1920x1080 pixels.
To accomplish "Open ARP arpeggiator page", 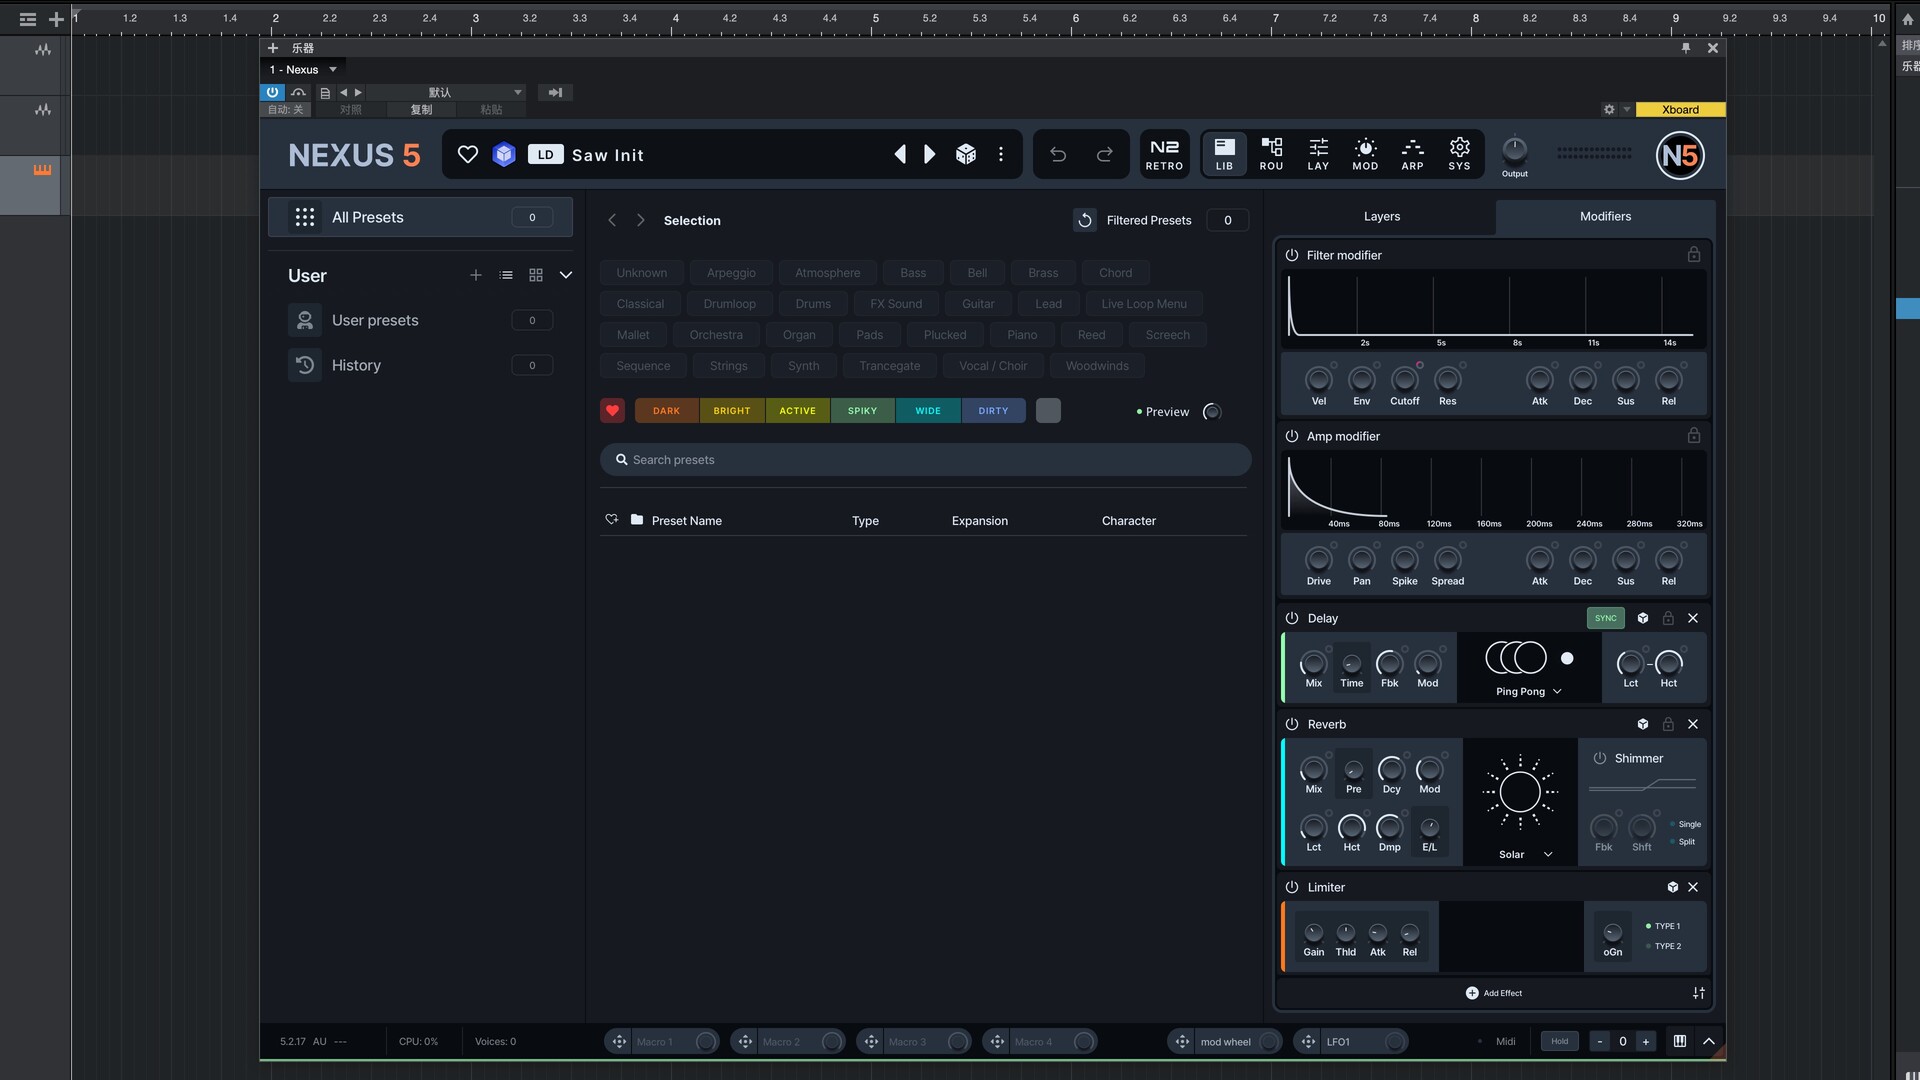I will coord(1412,155).
